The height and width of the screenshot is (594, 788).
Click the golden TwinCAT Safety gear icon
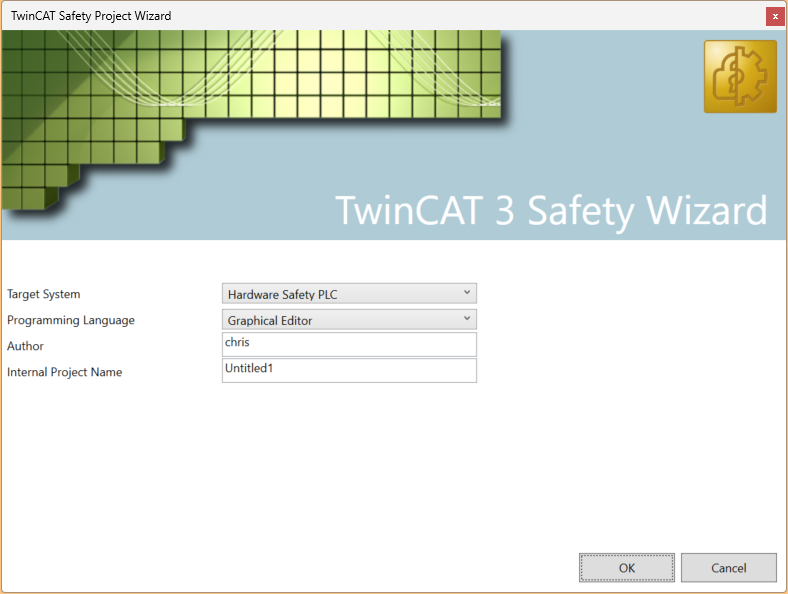[740, 76]
